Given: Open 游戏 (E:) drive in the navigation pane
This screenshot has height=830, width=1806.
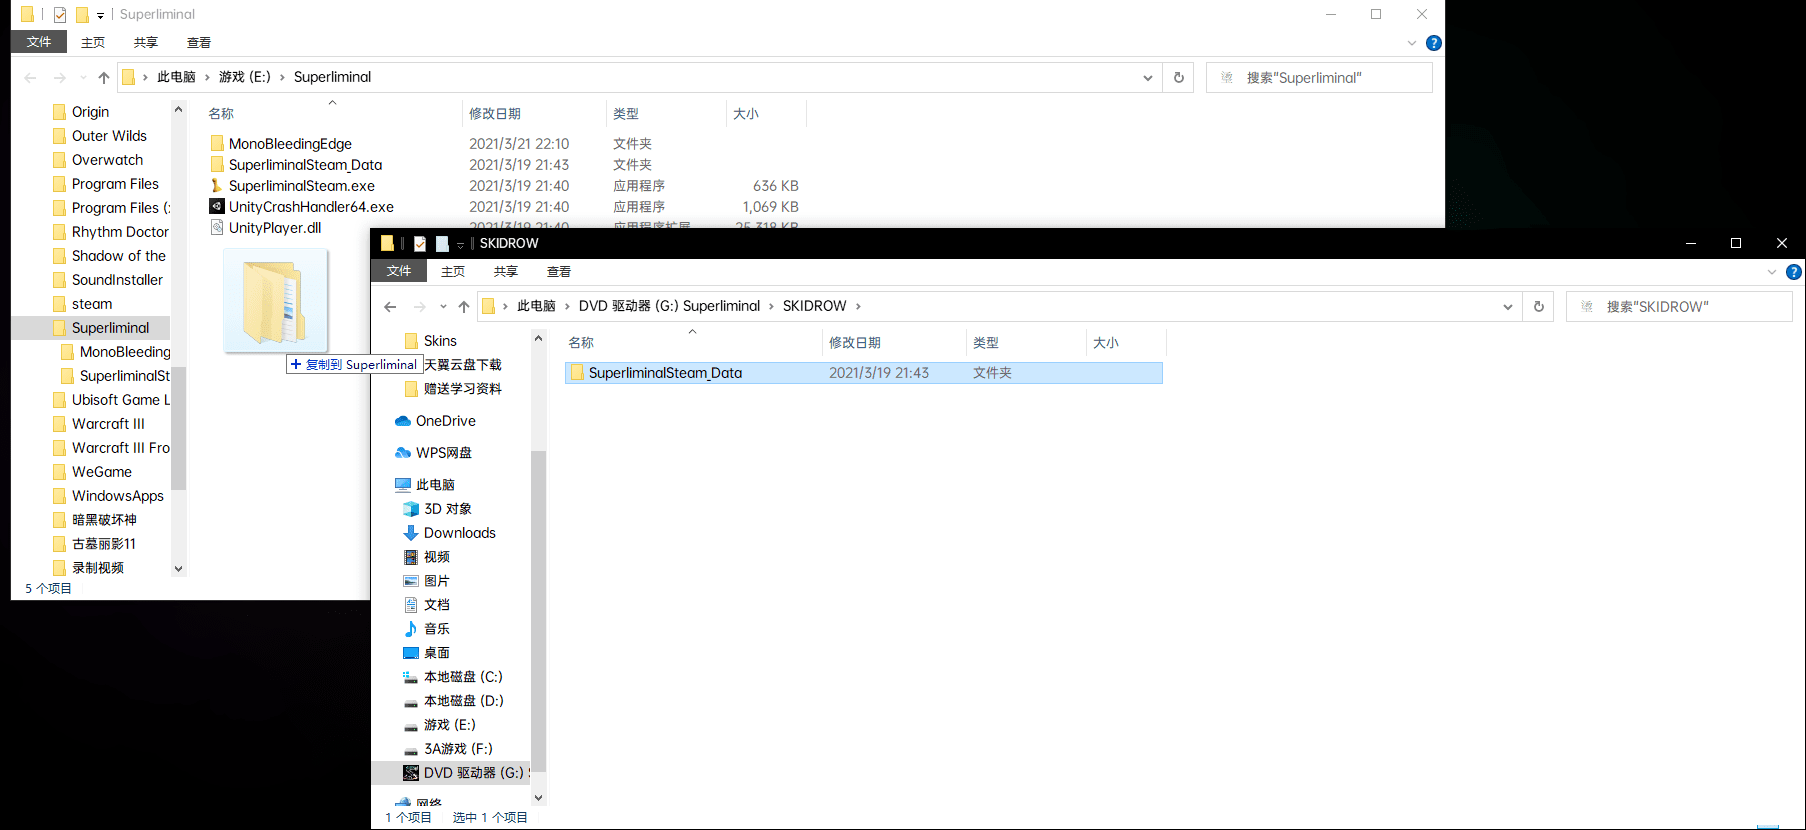Looking at the screenshot, I should pyautogui.click(x=439, y=725).
